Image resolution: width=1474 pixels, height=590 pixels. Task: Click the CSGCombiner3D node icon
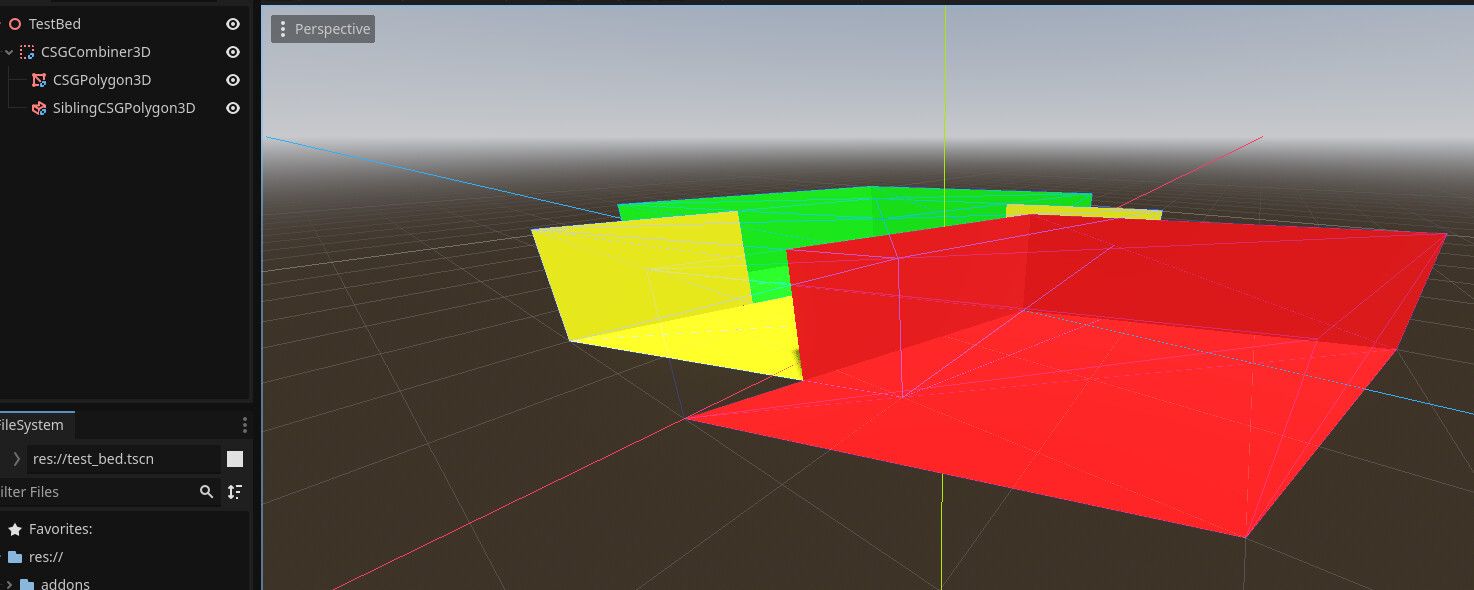25,52
